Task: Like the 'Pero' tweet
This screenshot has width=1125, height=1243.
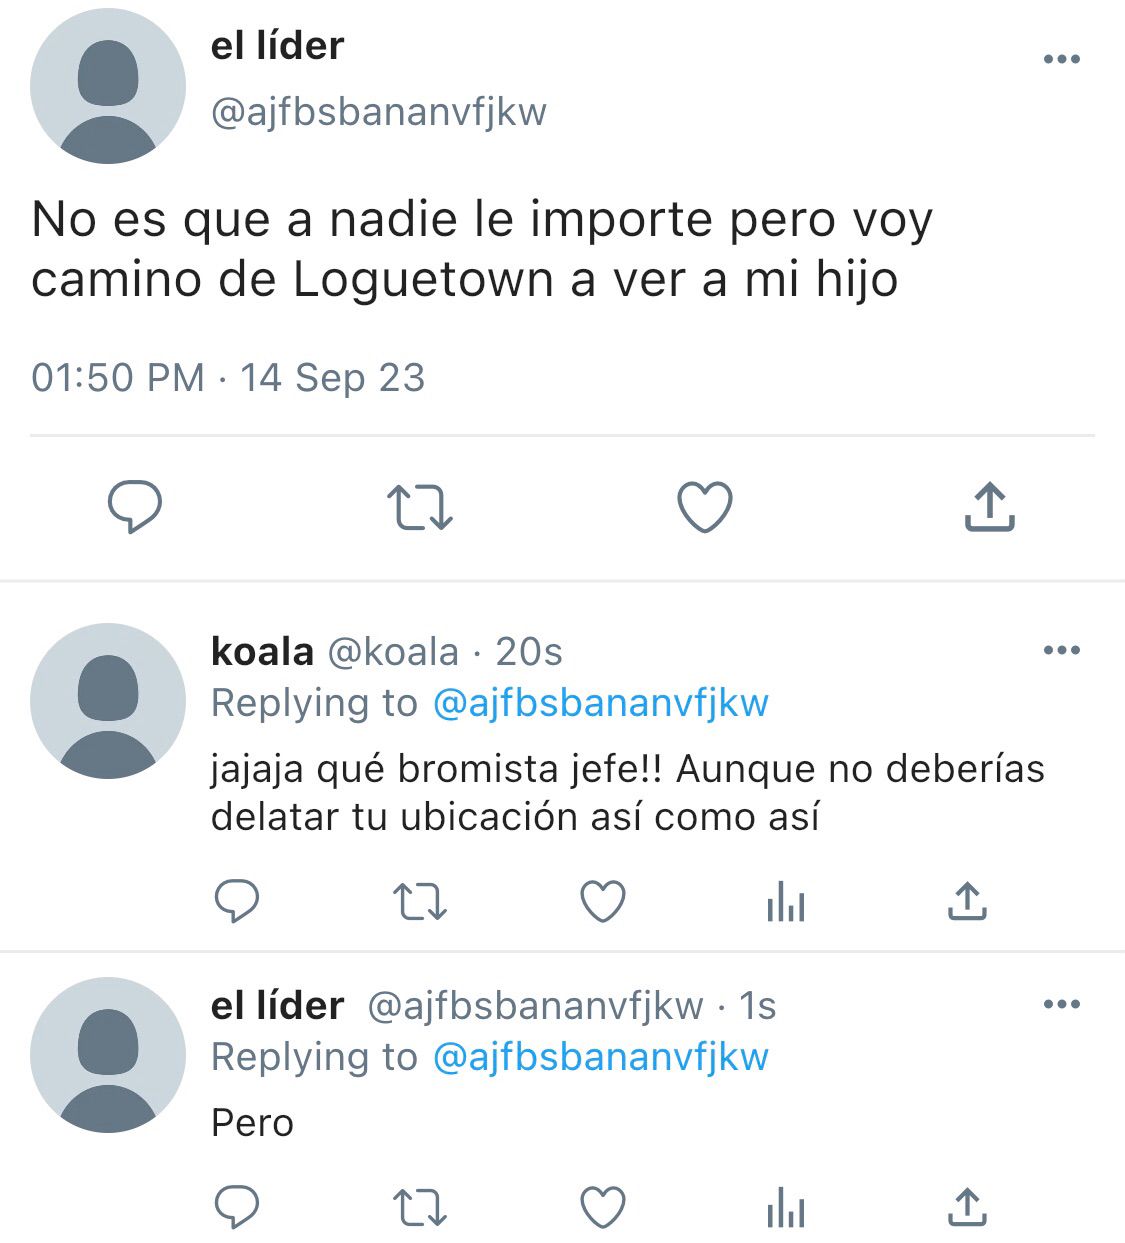Action: pos(603,1207)
